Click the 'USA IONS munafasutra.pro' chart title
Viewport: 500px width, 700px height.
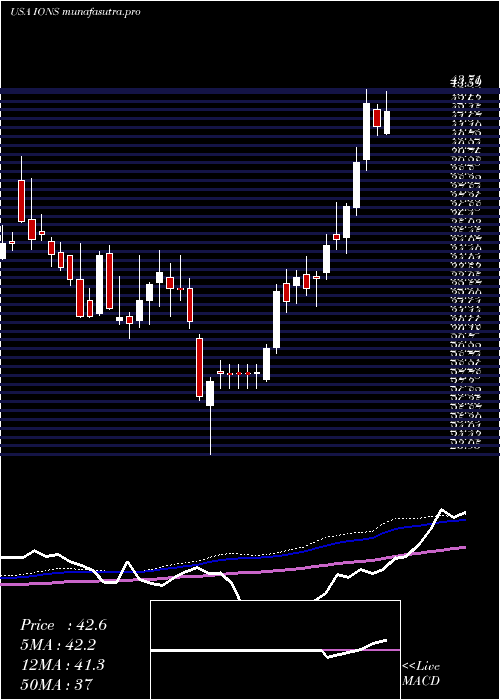pyautogui.click(x=75, y=12)
